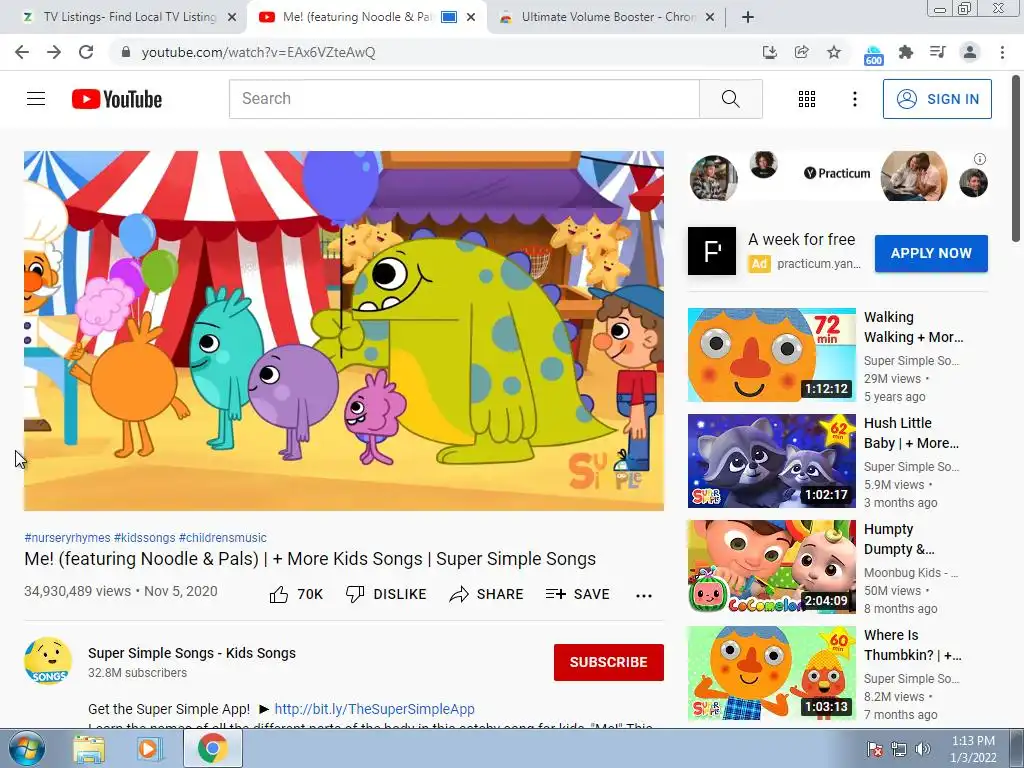1024x768 pixels.
Task: Close the TV Listings tab
Action: [231, 18]
